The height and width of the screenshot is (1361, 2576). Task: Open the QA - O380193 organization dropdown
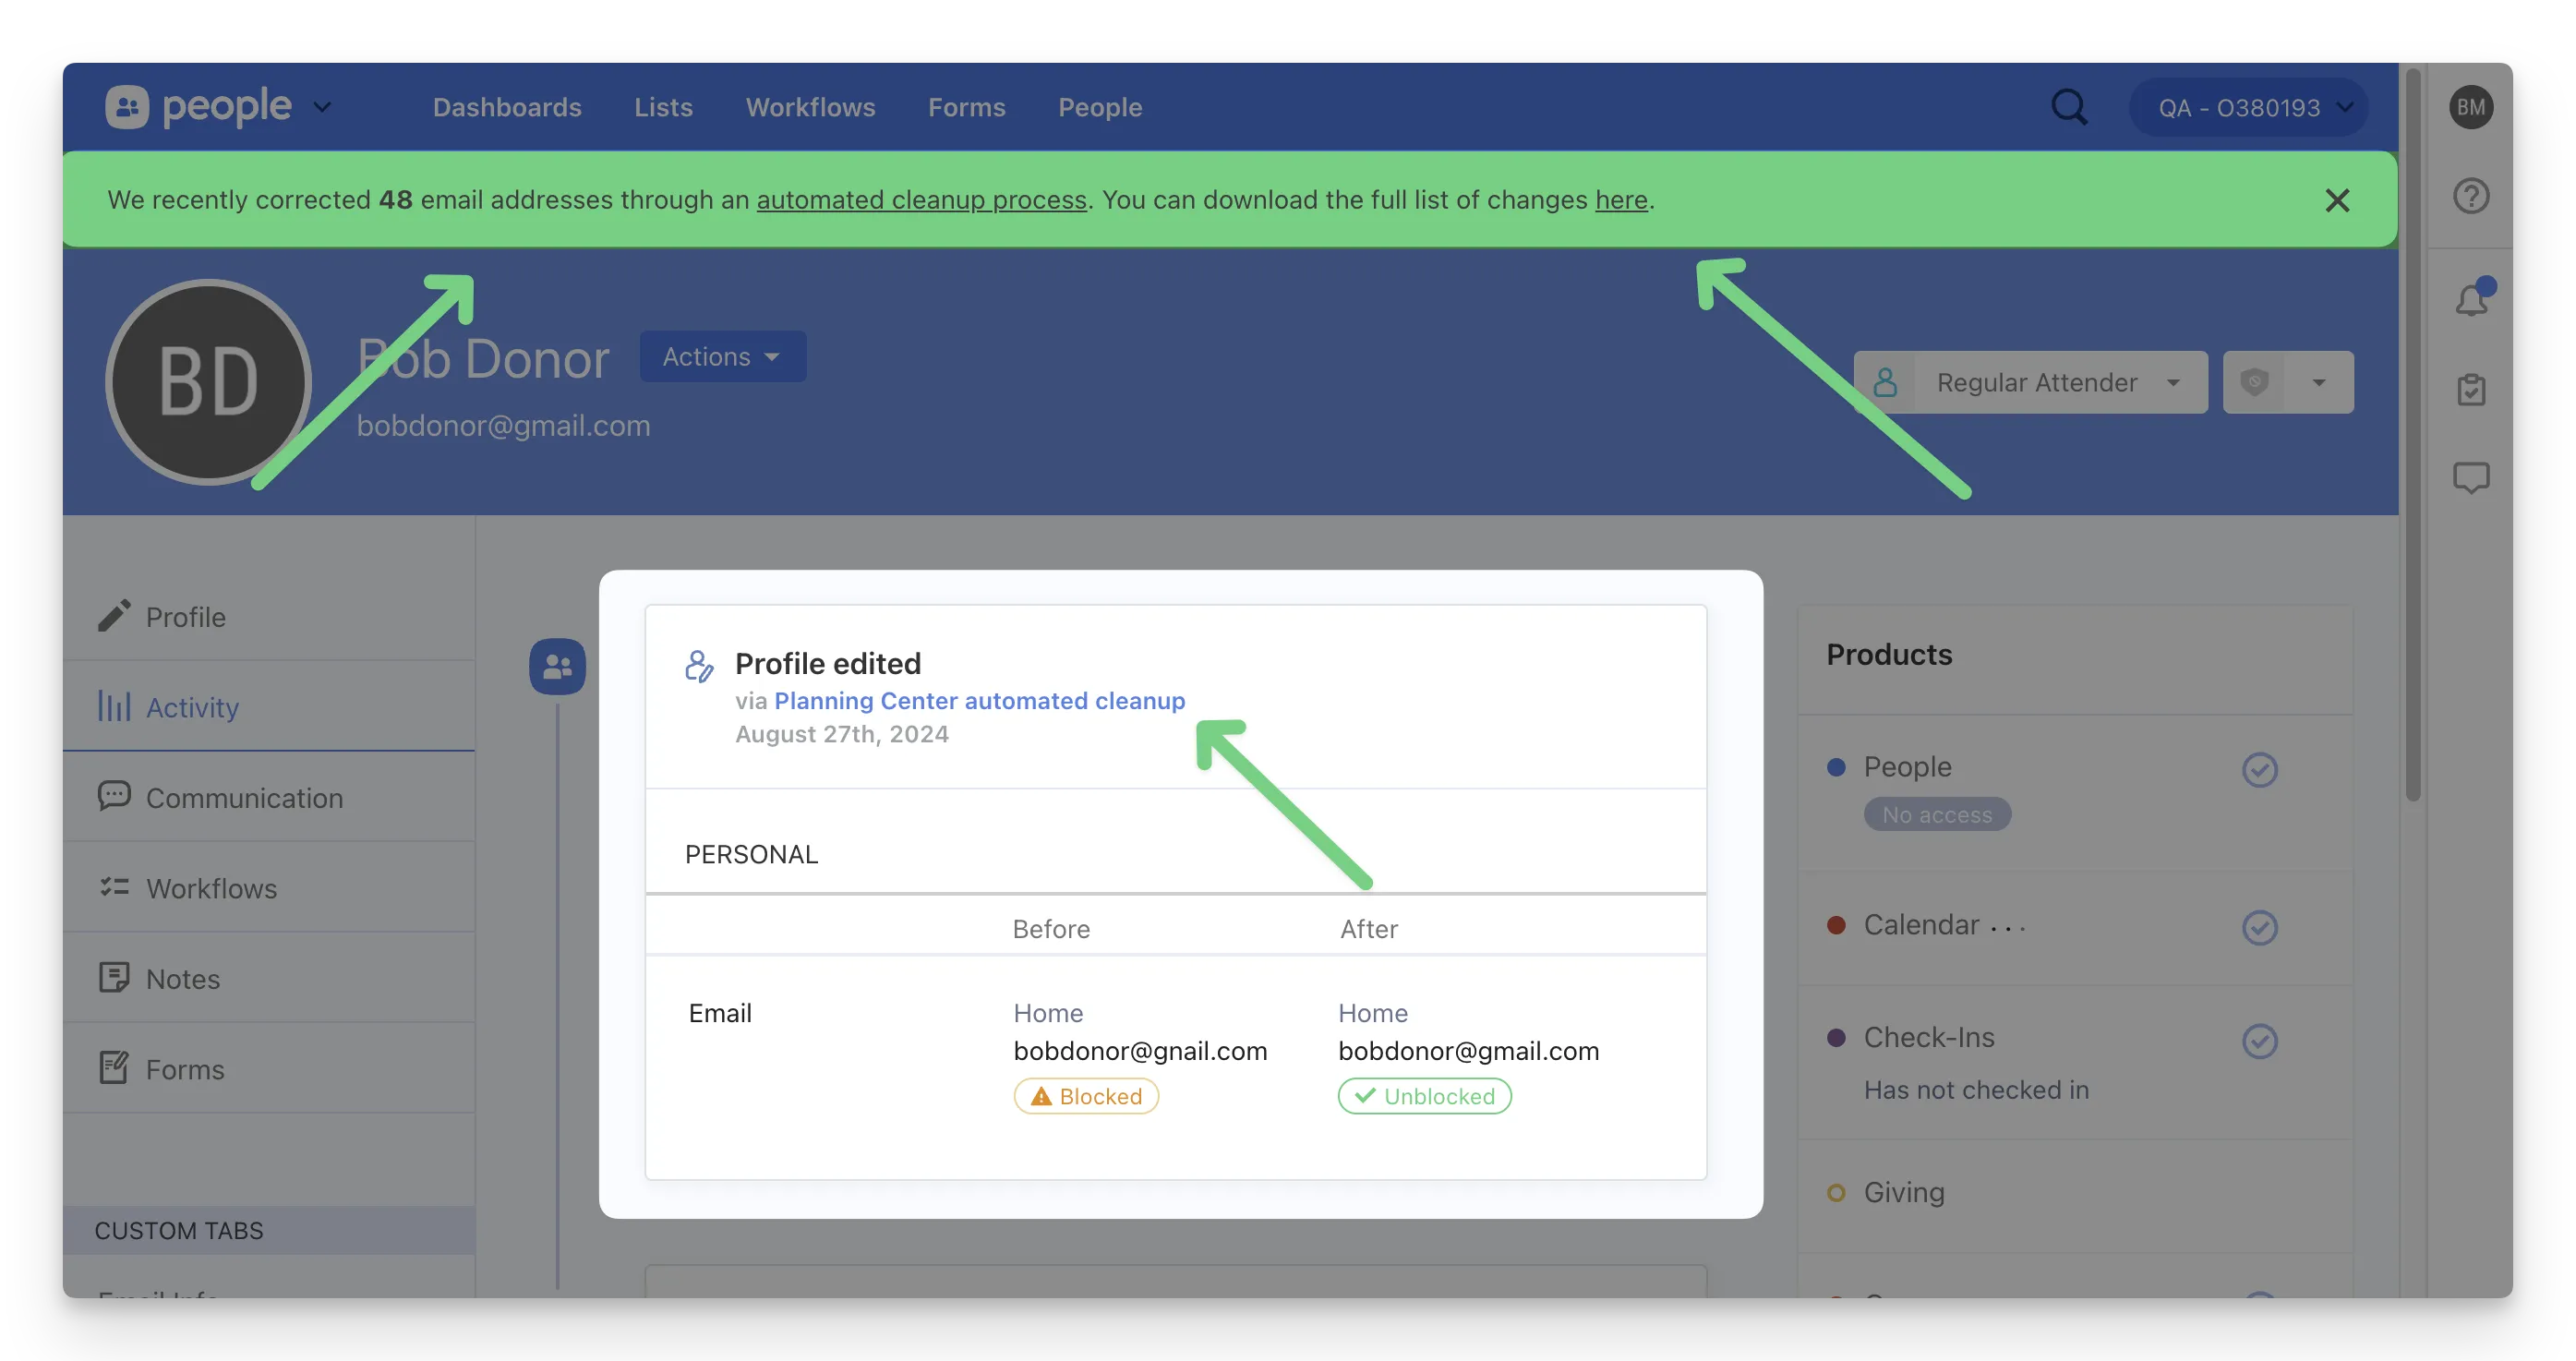pyautogui.click(x=2248, y=108)
